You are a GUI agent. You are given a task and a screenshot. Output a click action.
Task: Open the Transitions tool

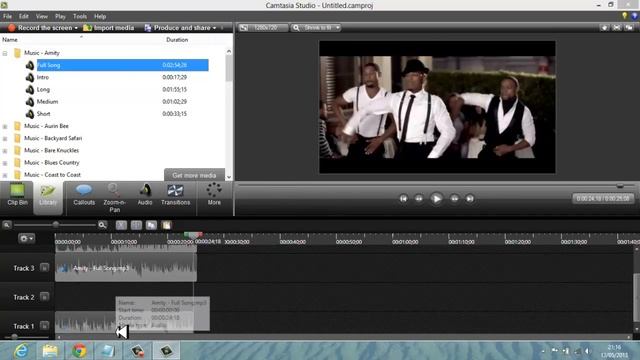click(x=176, y=195)
